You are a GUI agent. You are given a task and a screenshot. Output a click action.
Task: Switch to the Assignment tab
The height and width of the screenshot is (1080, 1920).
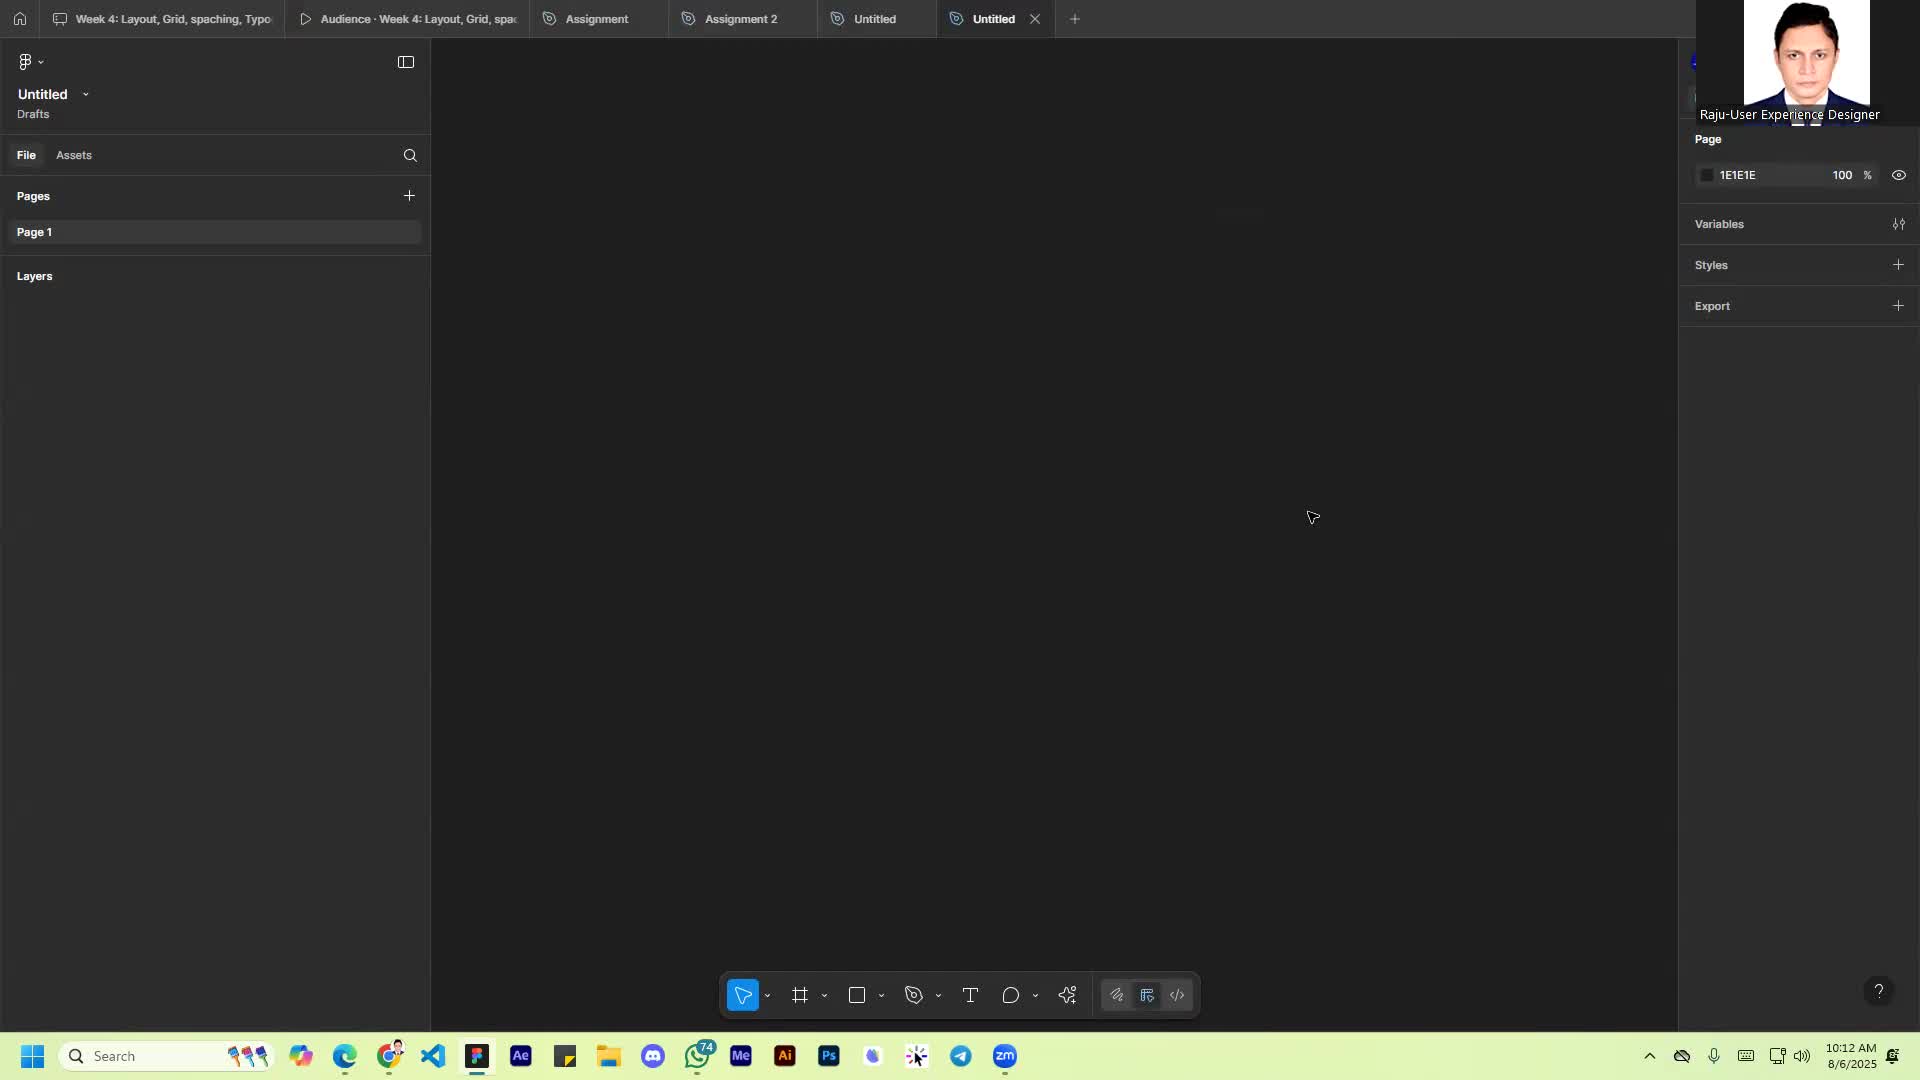598,19
